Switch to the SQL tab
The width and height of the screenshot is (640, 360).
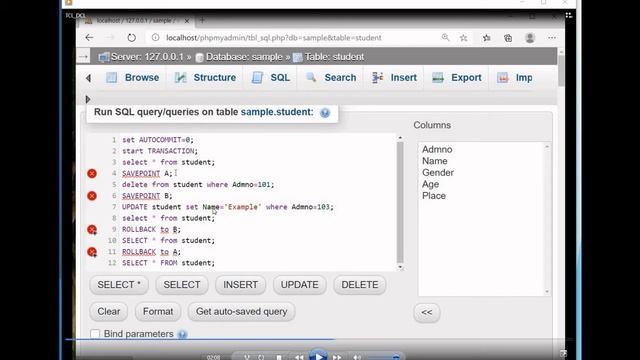pos(271,78)
